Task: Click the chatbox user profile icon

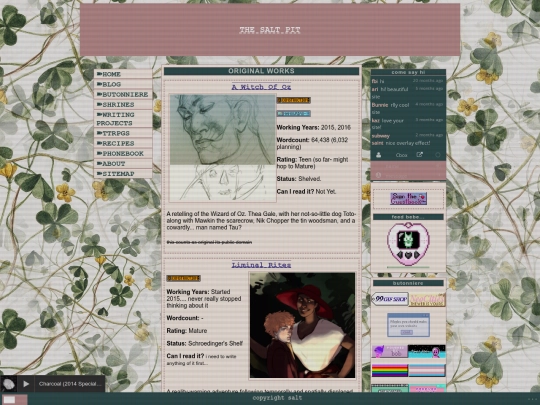Action: pyautogui.click(x=378, y=155)
